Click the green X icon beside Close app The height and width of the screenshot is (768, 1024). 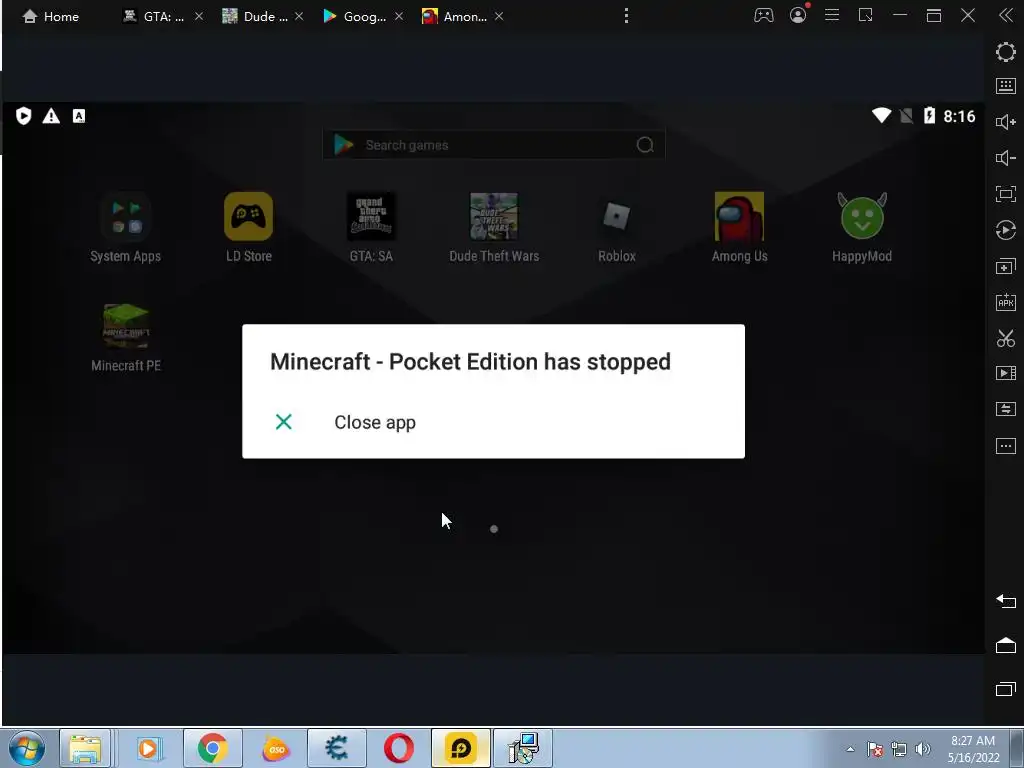[283, 422]
